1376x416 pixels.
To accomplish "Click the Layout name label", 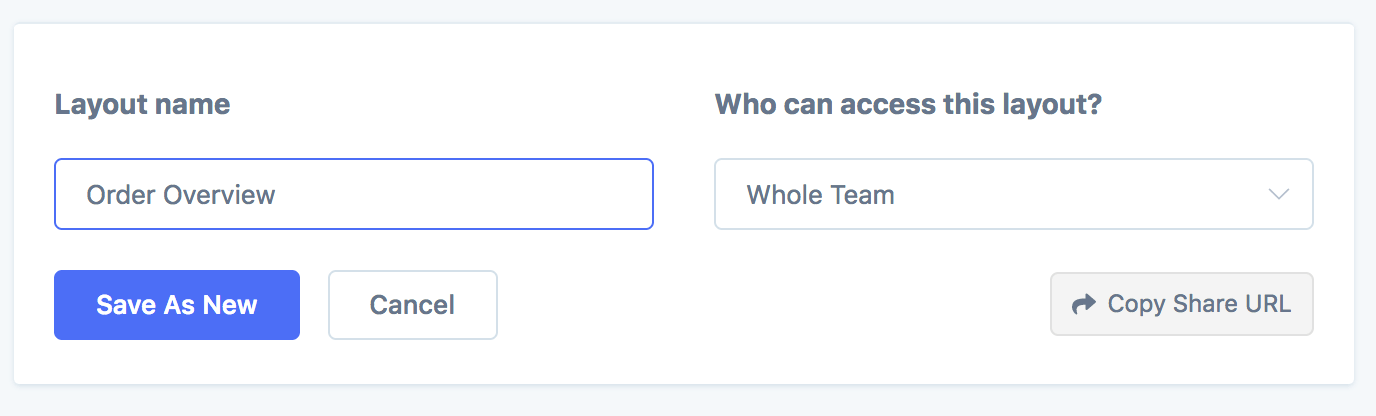I will click(x=142, y=104).
